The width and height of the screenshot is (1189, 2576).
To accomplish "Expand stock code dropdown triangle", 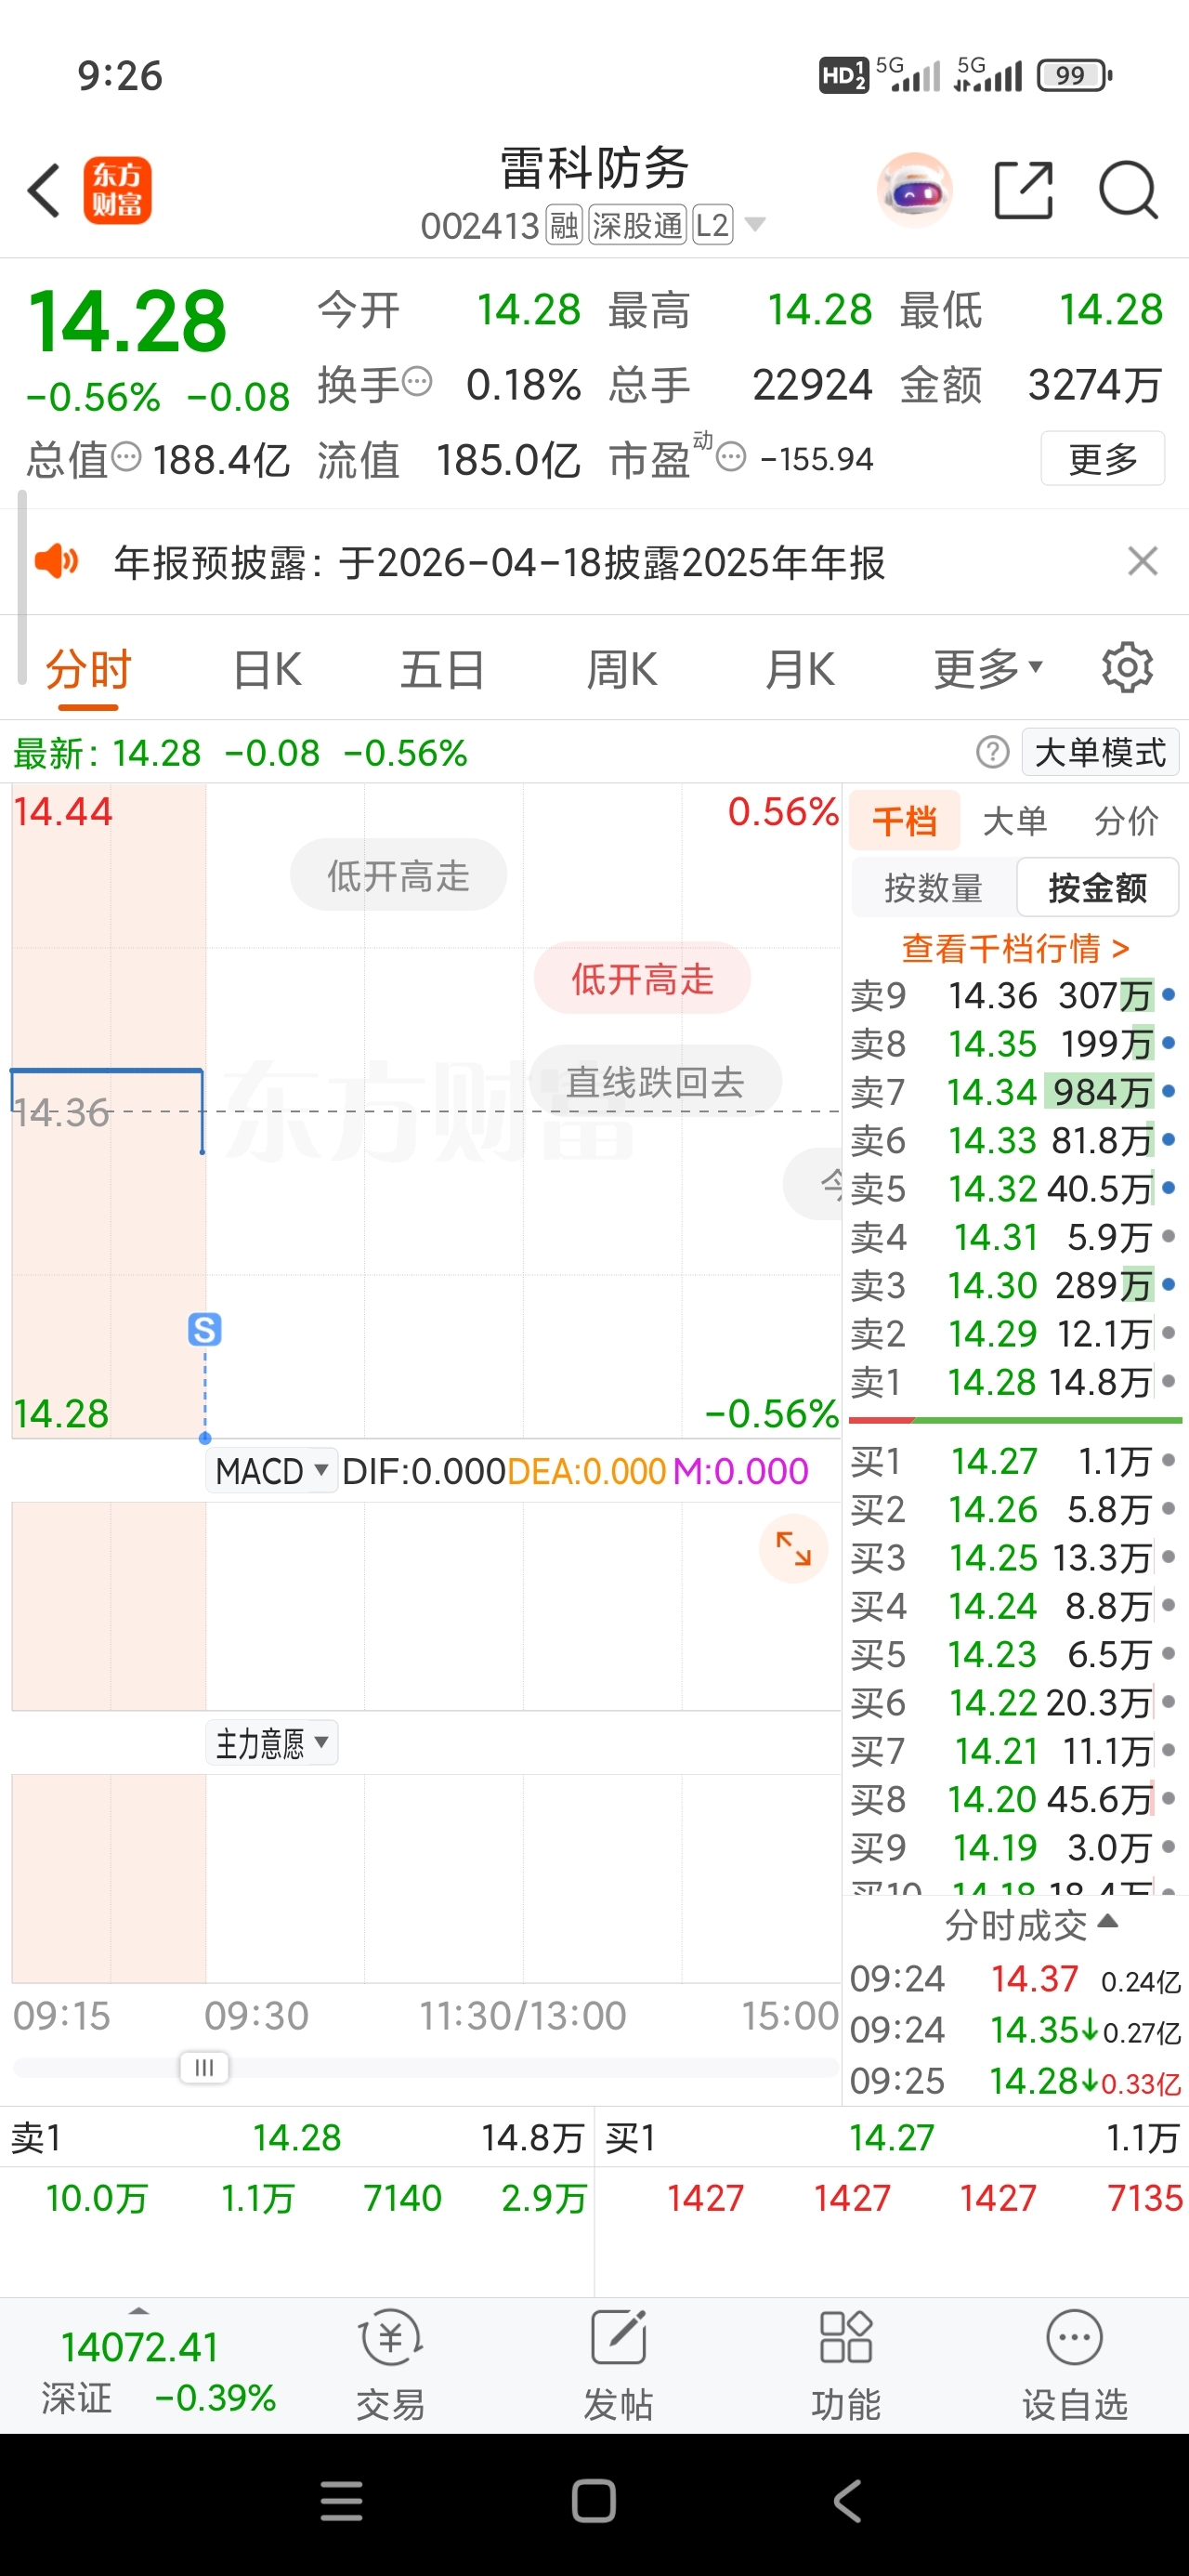I will (x=756, y=224).
